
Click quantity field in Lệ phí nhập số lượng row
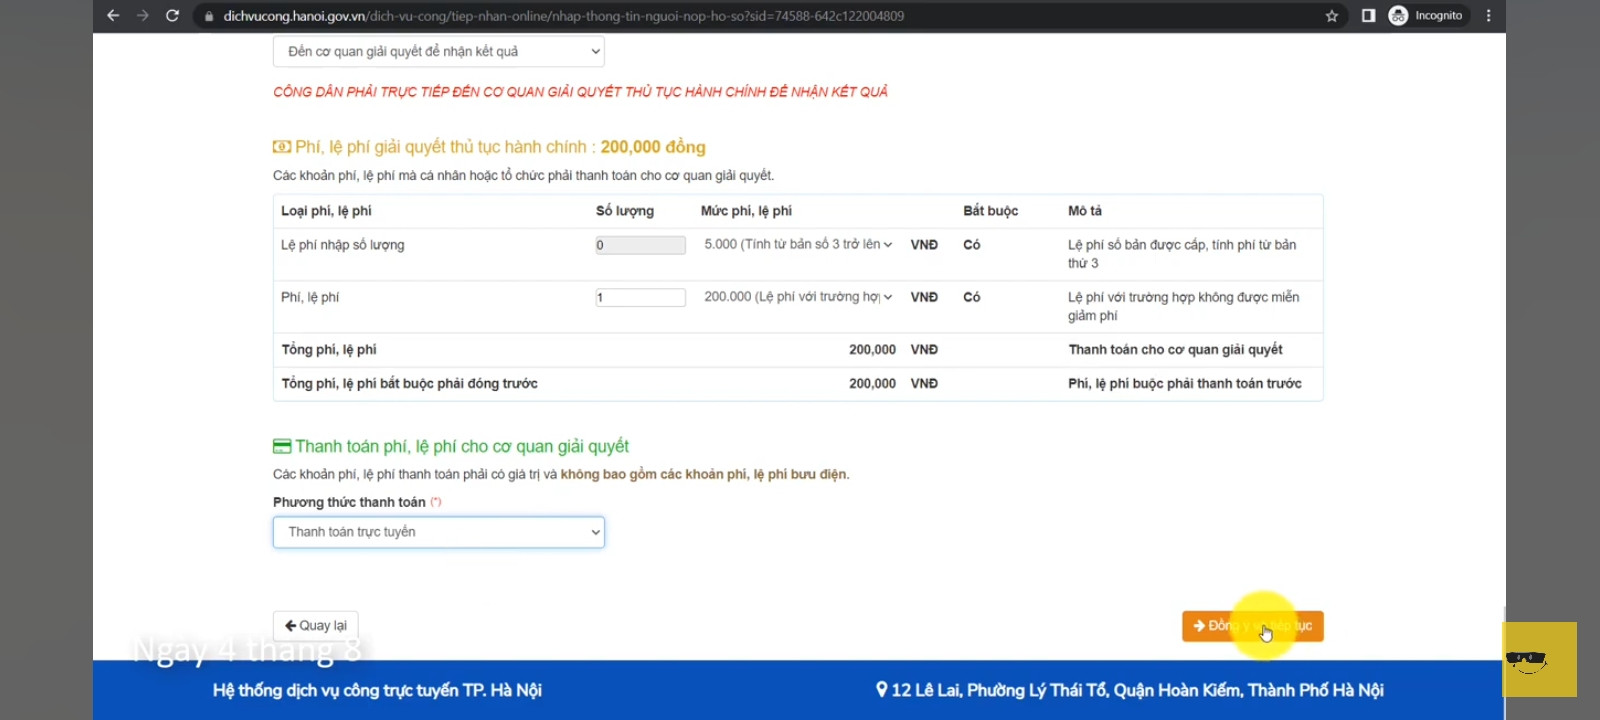pyautogui.click(x=641, y=245)
